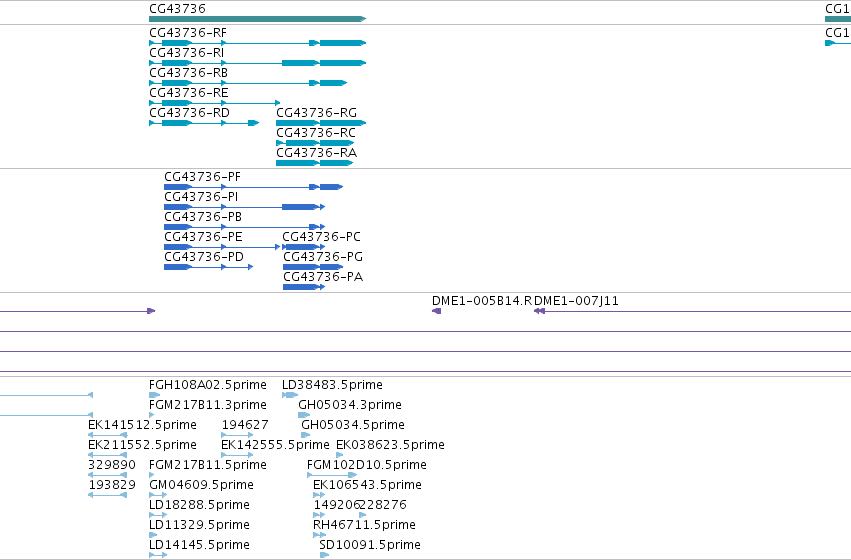Click the 329890 feature

point(107,475)
